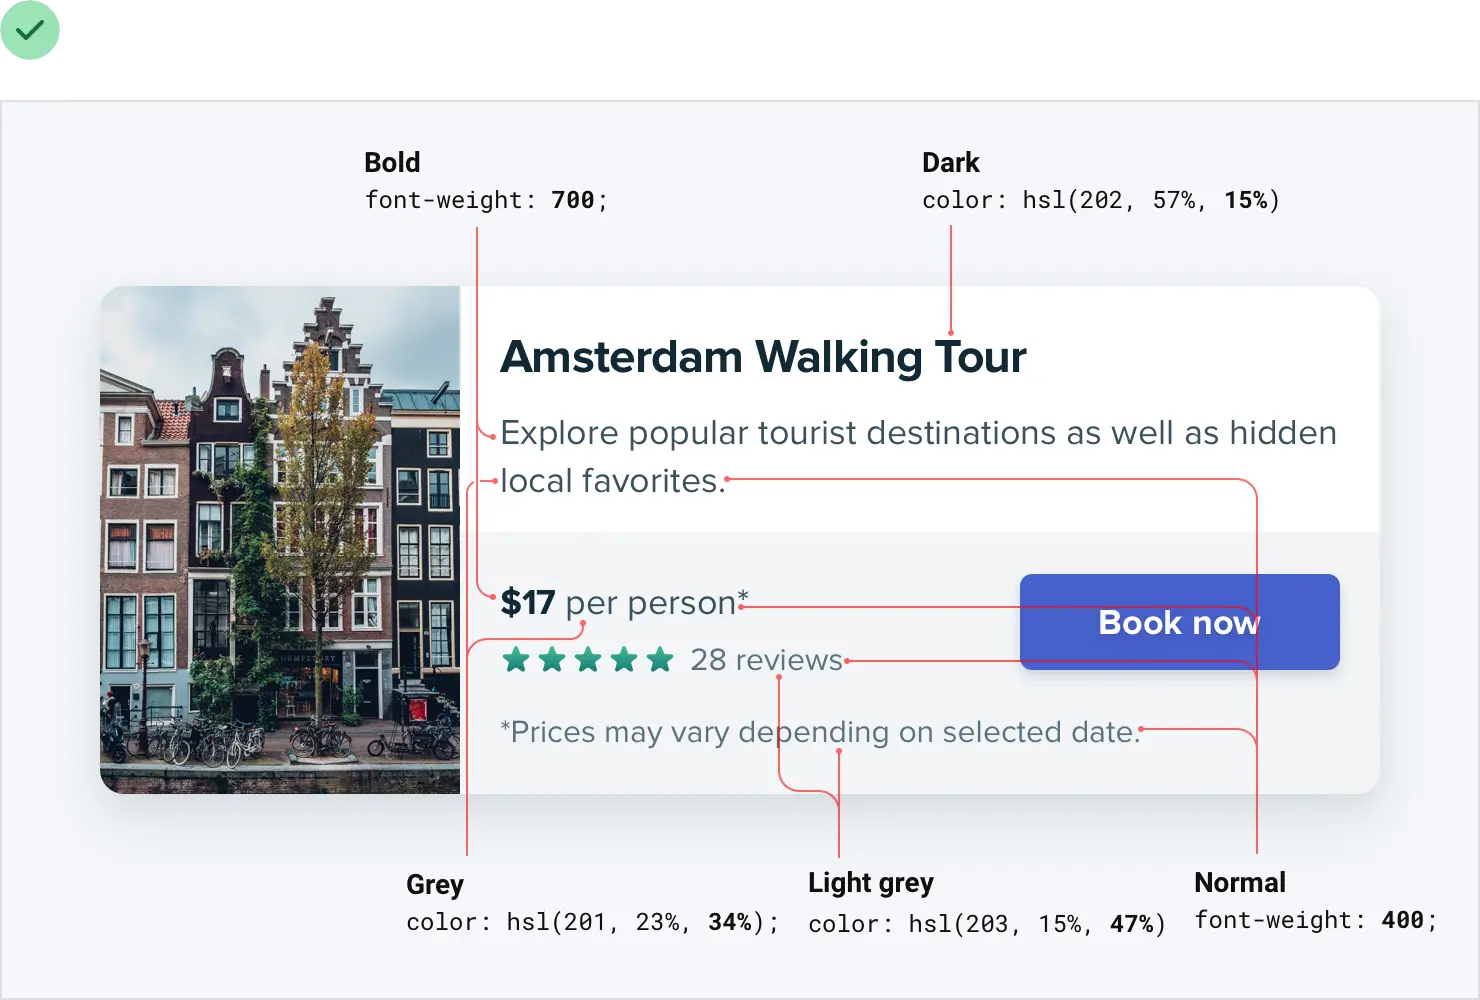Click the second rating star
This screenshot has height=1000, width=1480.
coord(552,660)
